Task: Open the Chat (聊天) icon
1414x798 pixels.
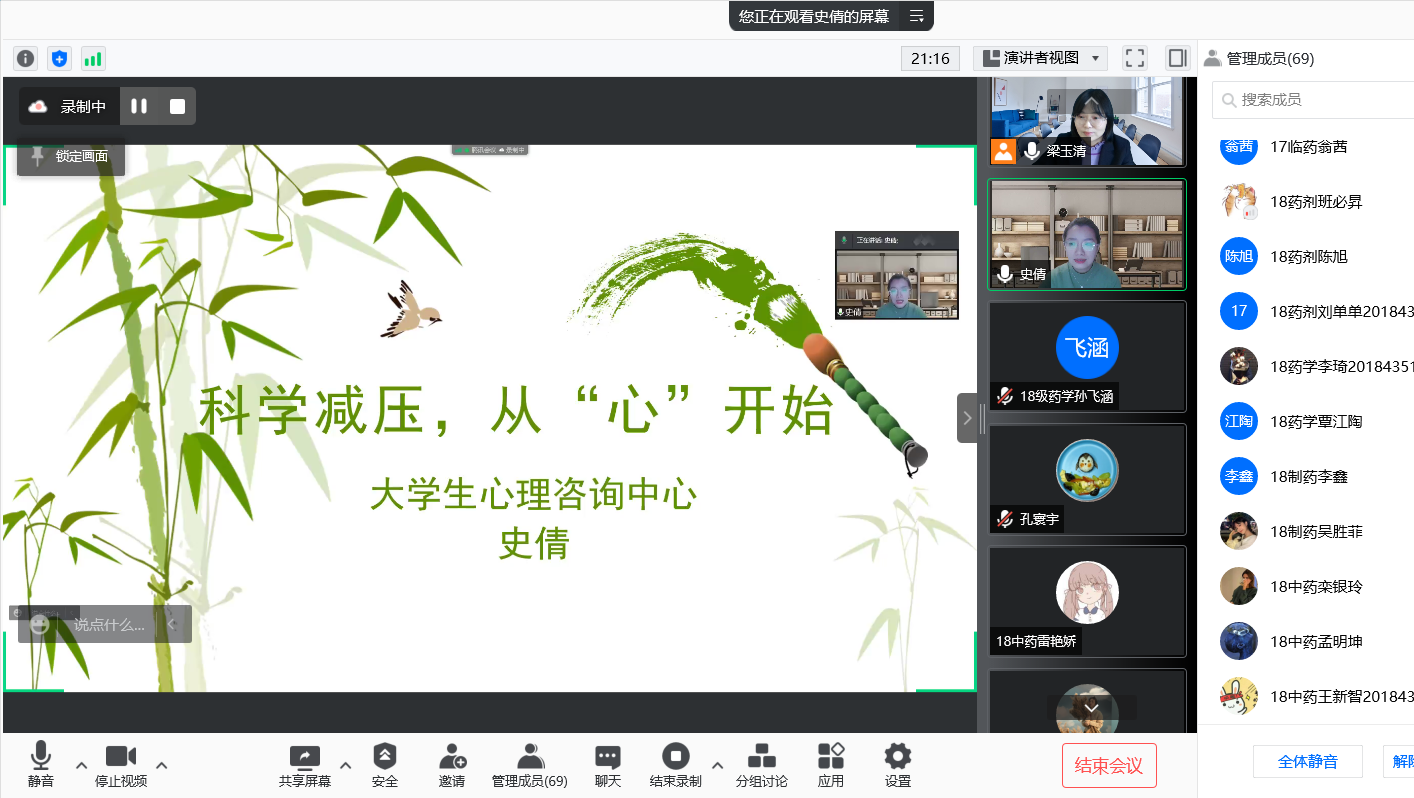Action: pos(607,765)
